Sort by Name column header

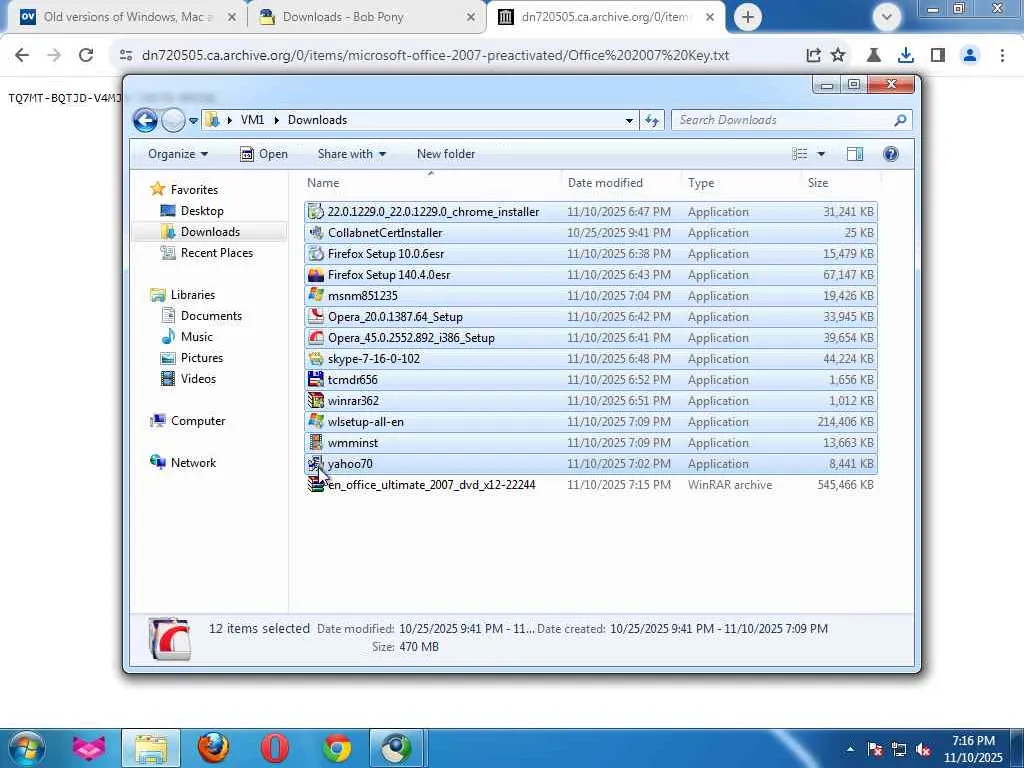430,183
